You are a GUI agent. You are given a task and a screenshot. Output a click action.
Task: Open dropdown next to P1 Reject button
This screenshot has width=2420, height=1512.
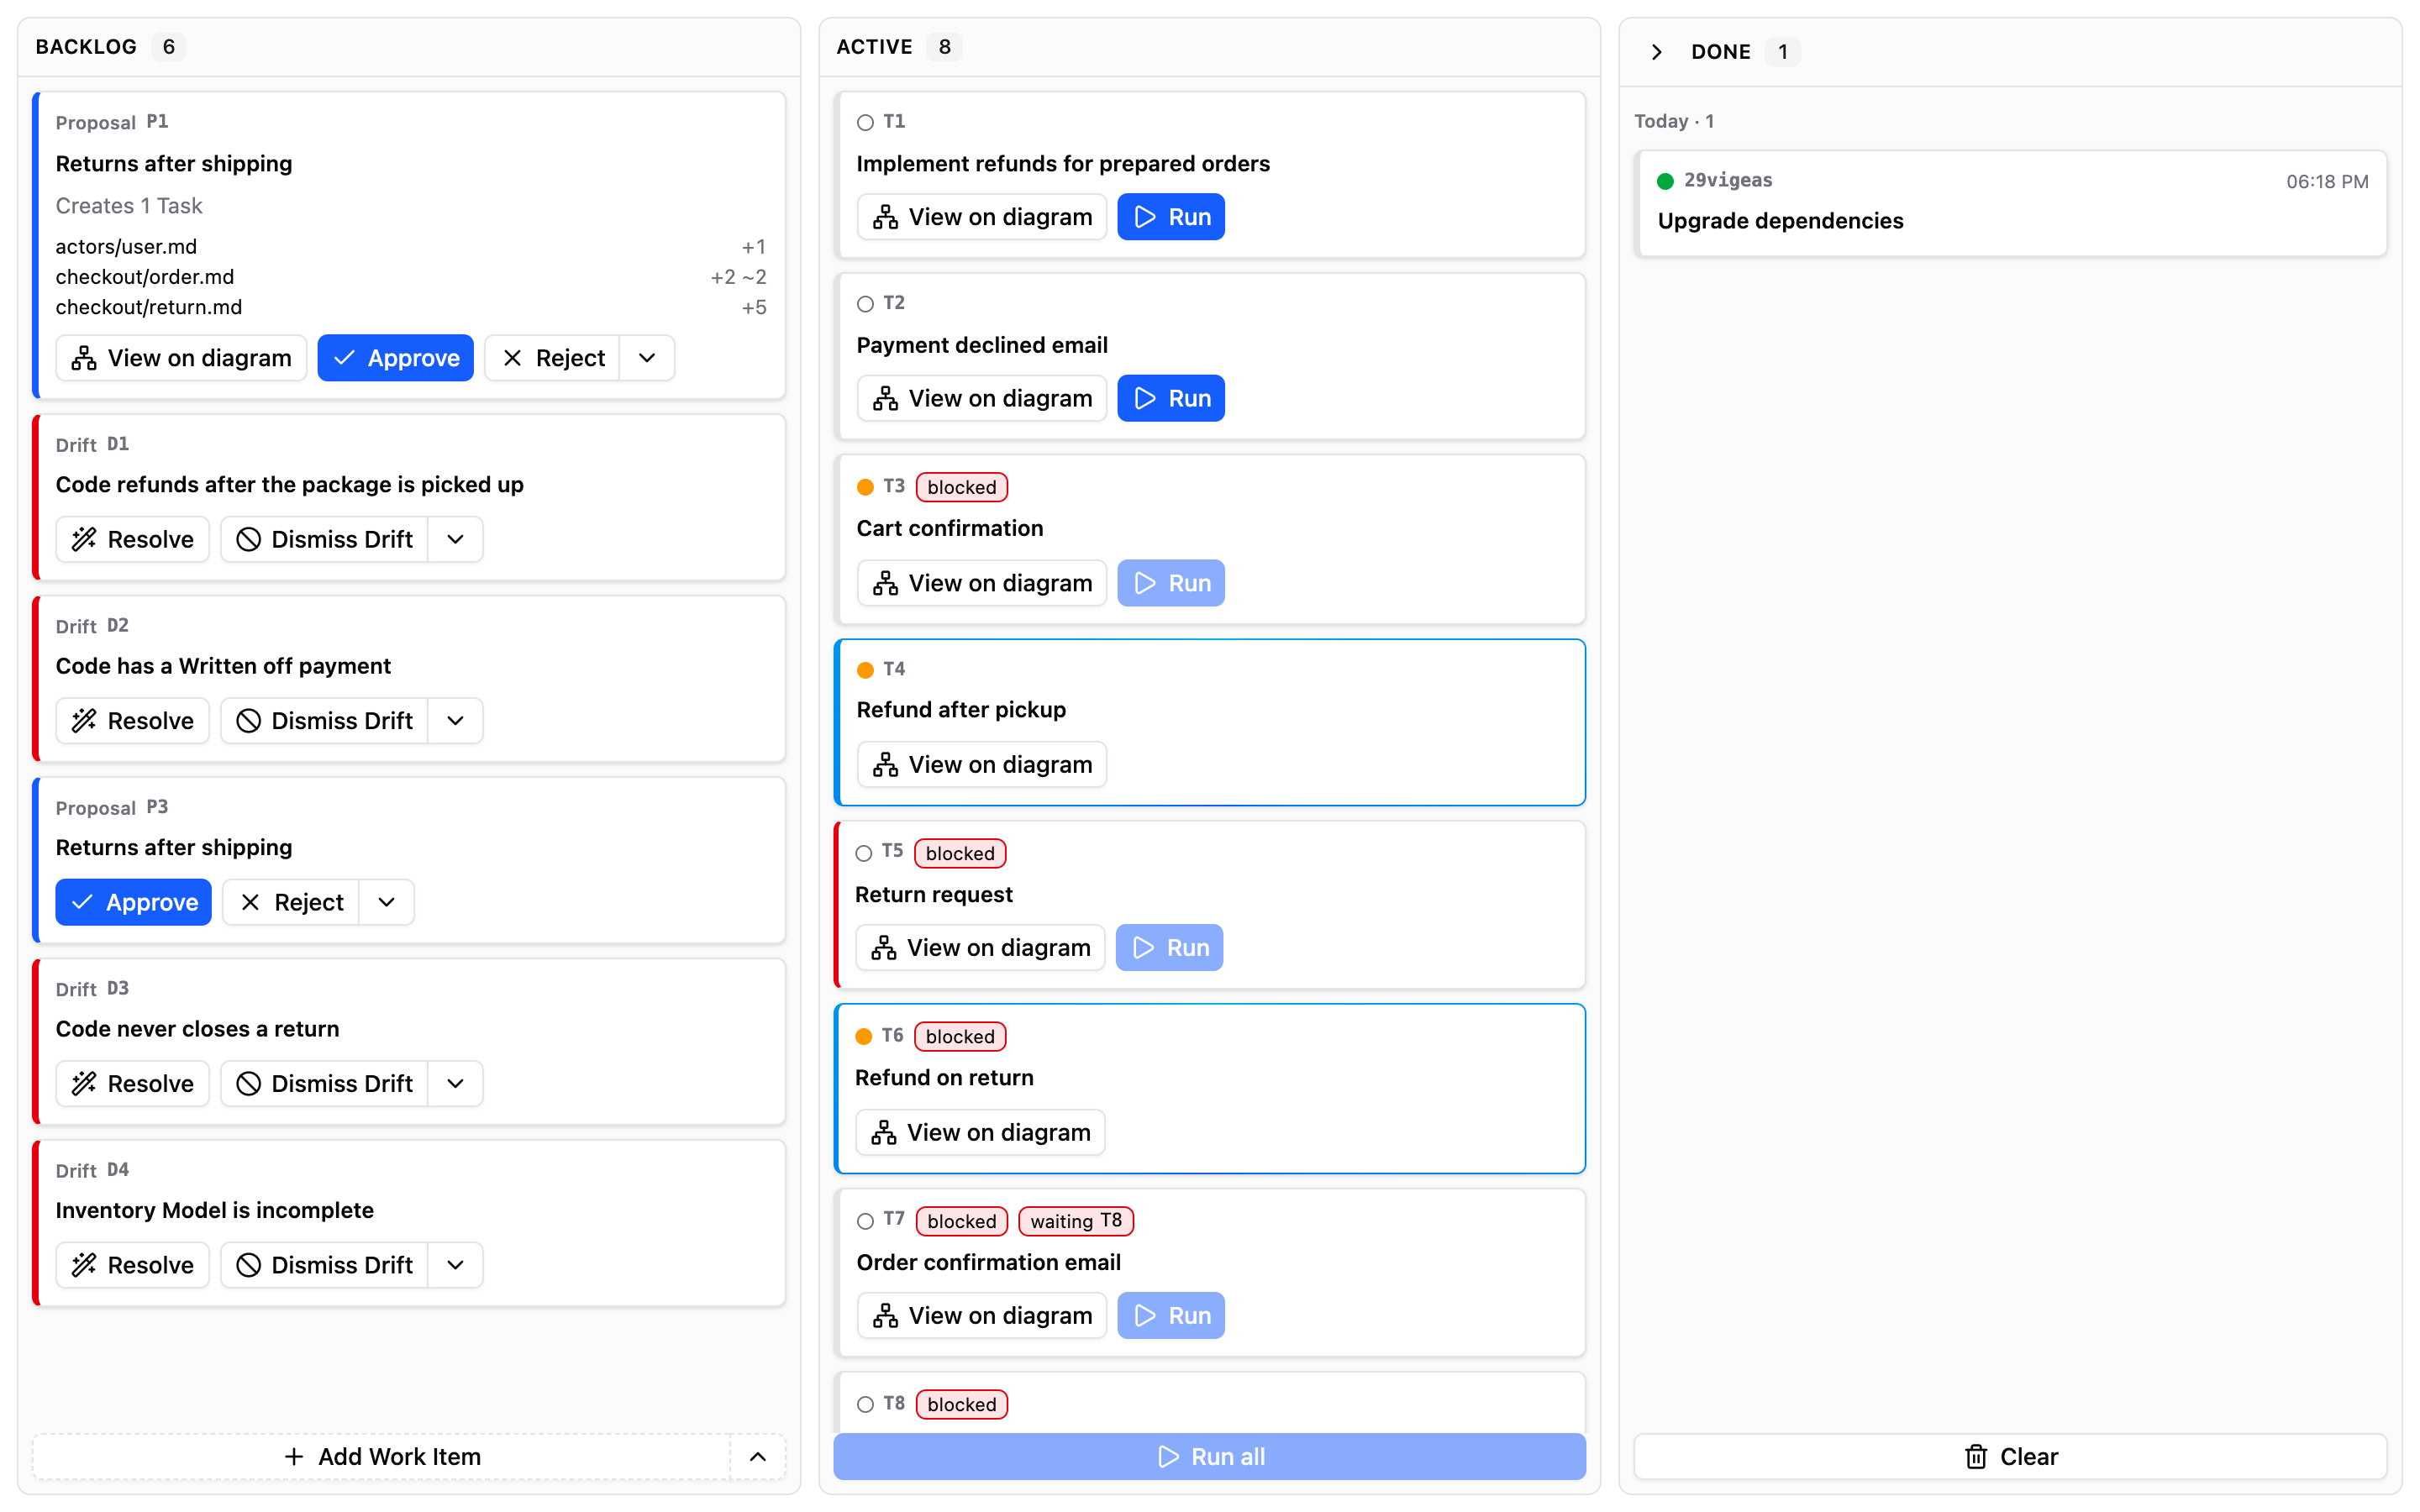pyautogui.click(x=647, y=358)
